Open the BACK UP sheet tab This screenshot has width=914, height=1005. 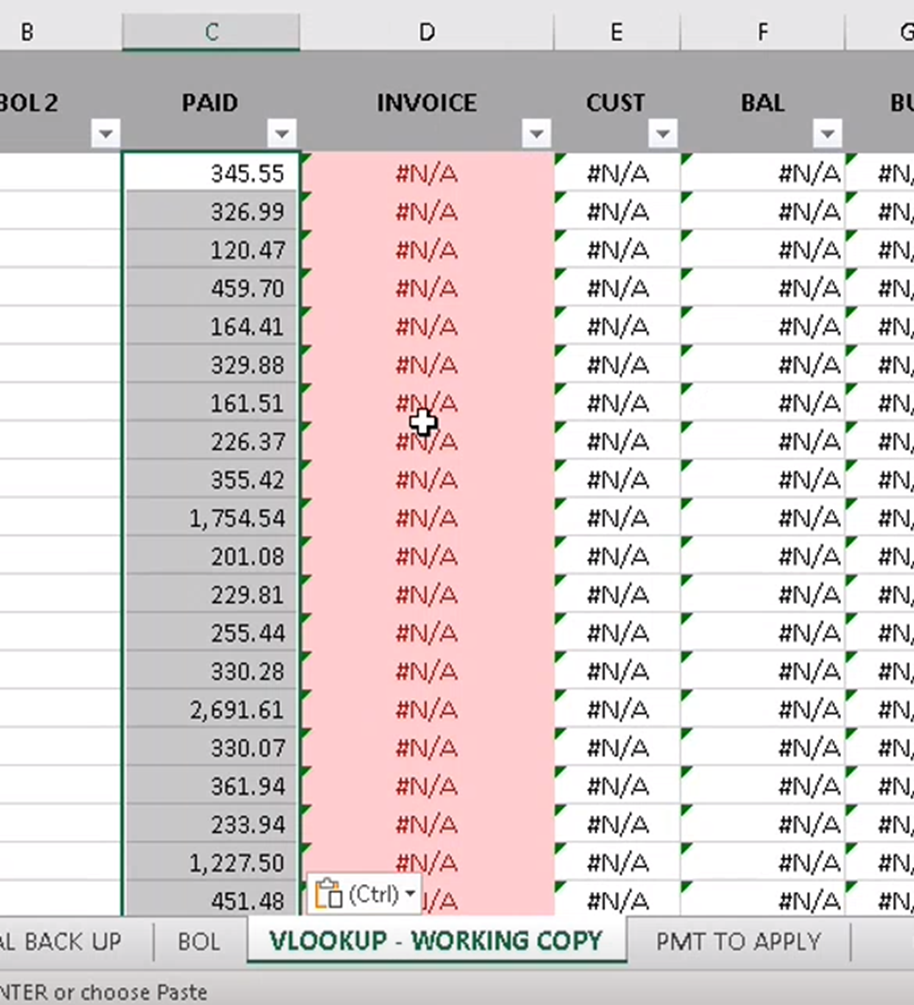point(61,942)
